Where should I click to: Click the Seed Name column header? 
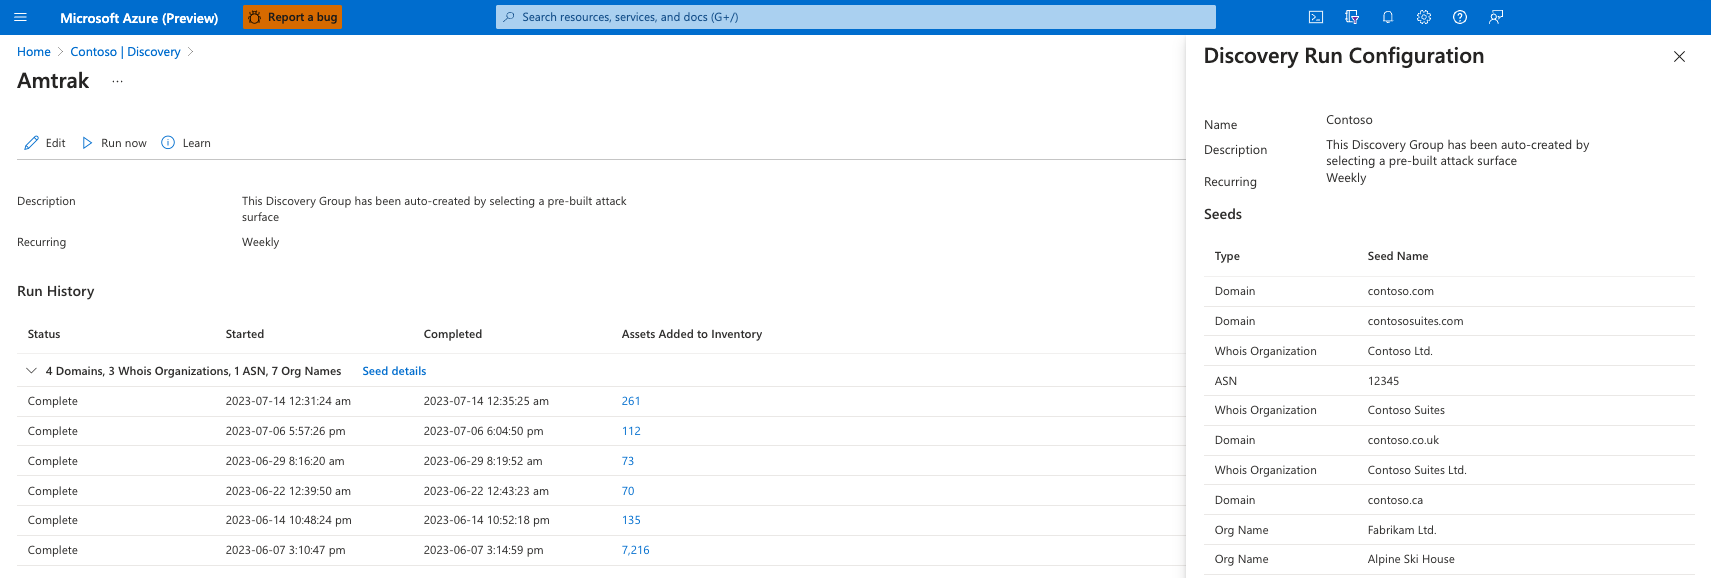[1398, 256]
